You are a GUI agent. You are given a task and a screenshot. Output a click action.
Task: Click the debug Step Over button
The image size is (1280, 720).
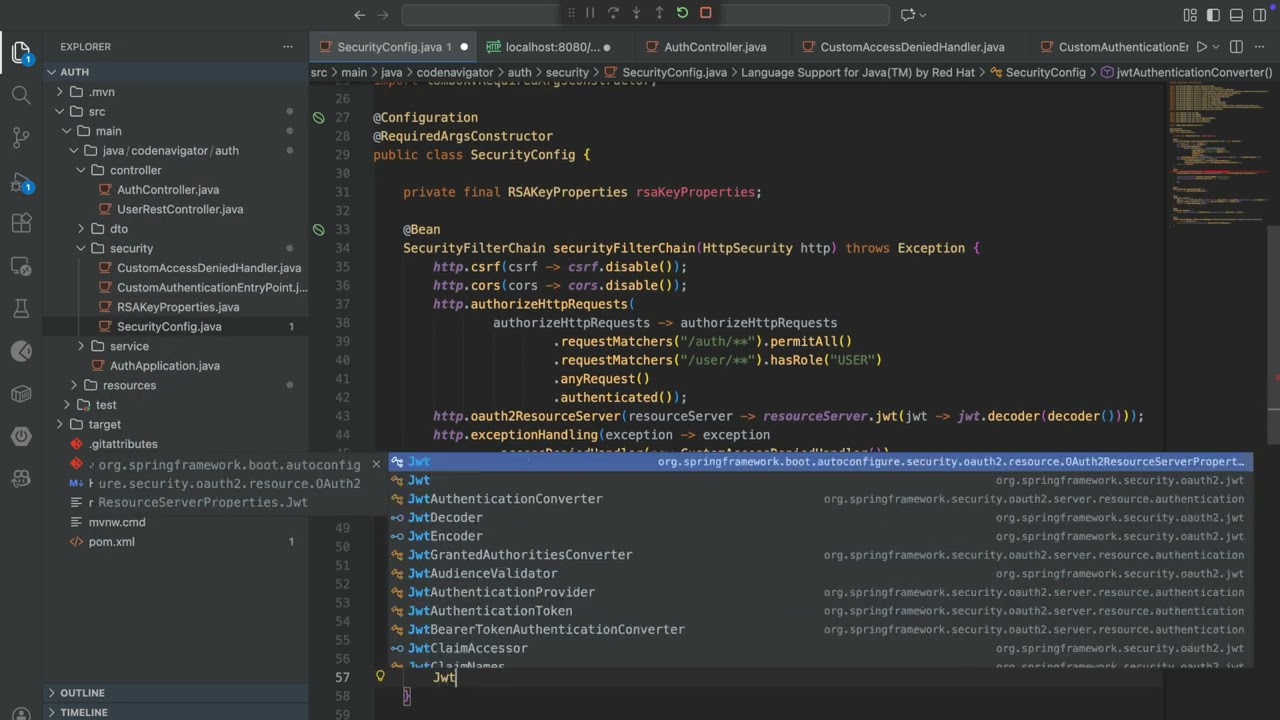coord(613,13)
